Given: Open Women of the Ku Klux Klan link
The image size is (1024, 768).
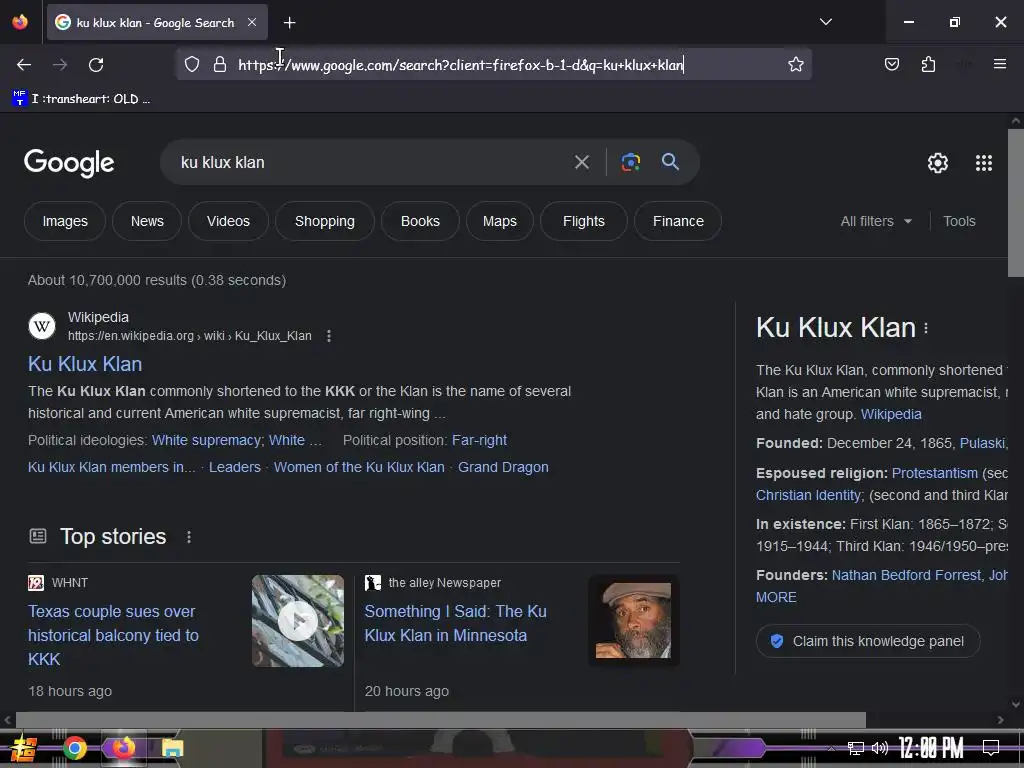Looking at the screenshot, I should pos(359,467).
